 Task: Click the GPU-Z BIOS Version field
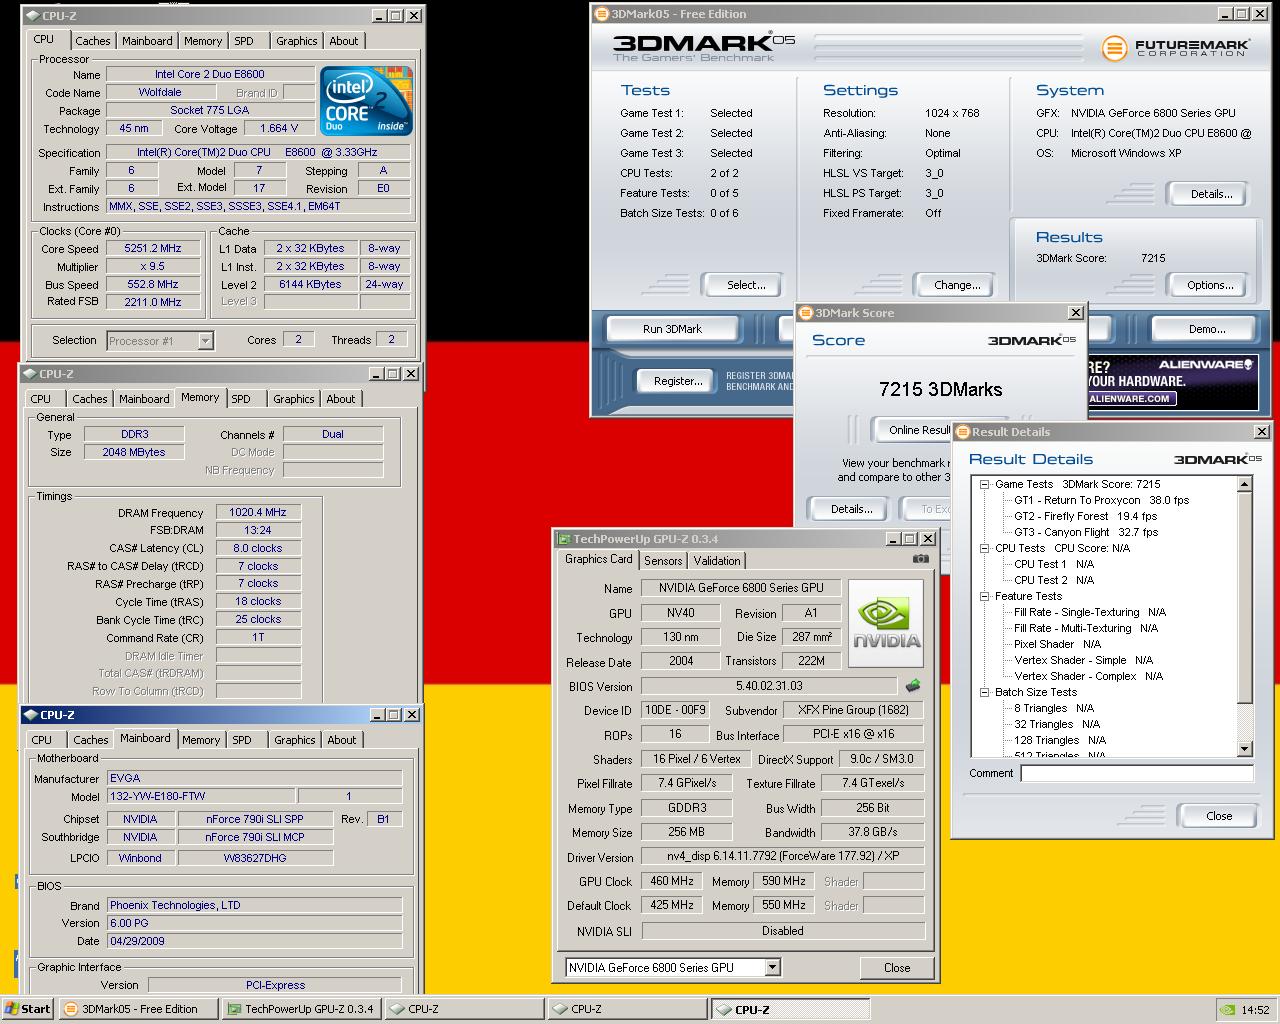[768, 686]
